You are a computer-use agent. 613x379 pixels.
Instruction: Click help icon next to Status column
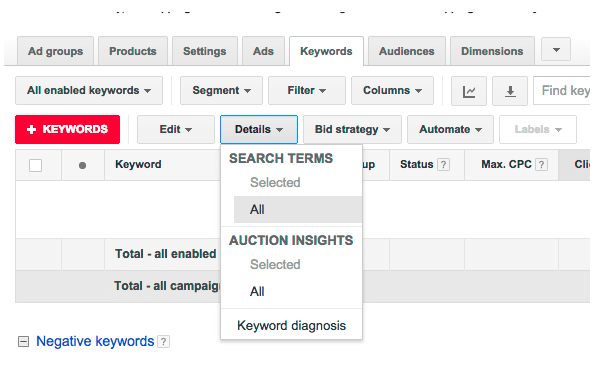click(x=443, y=164)
